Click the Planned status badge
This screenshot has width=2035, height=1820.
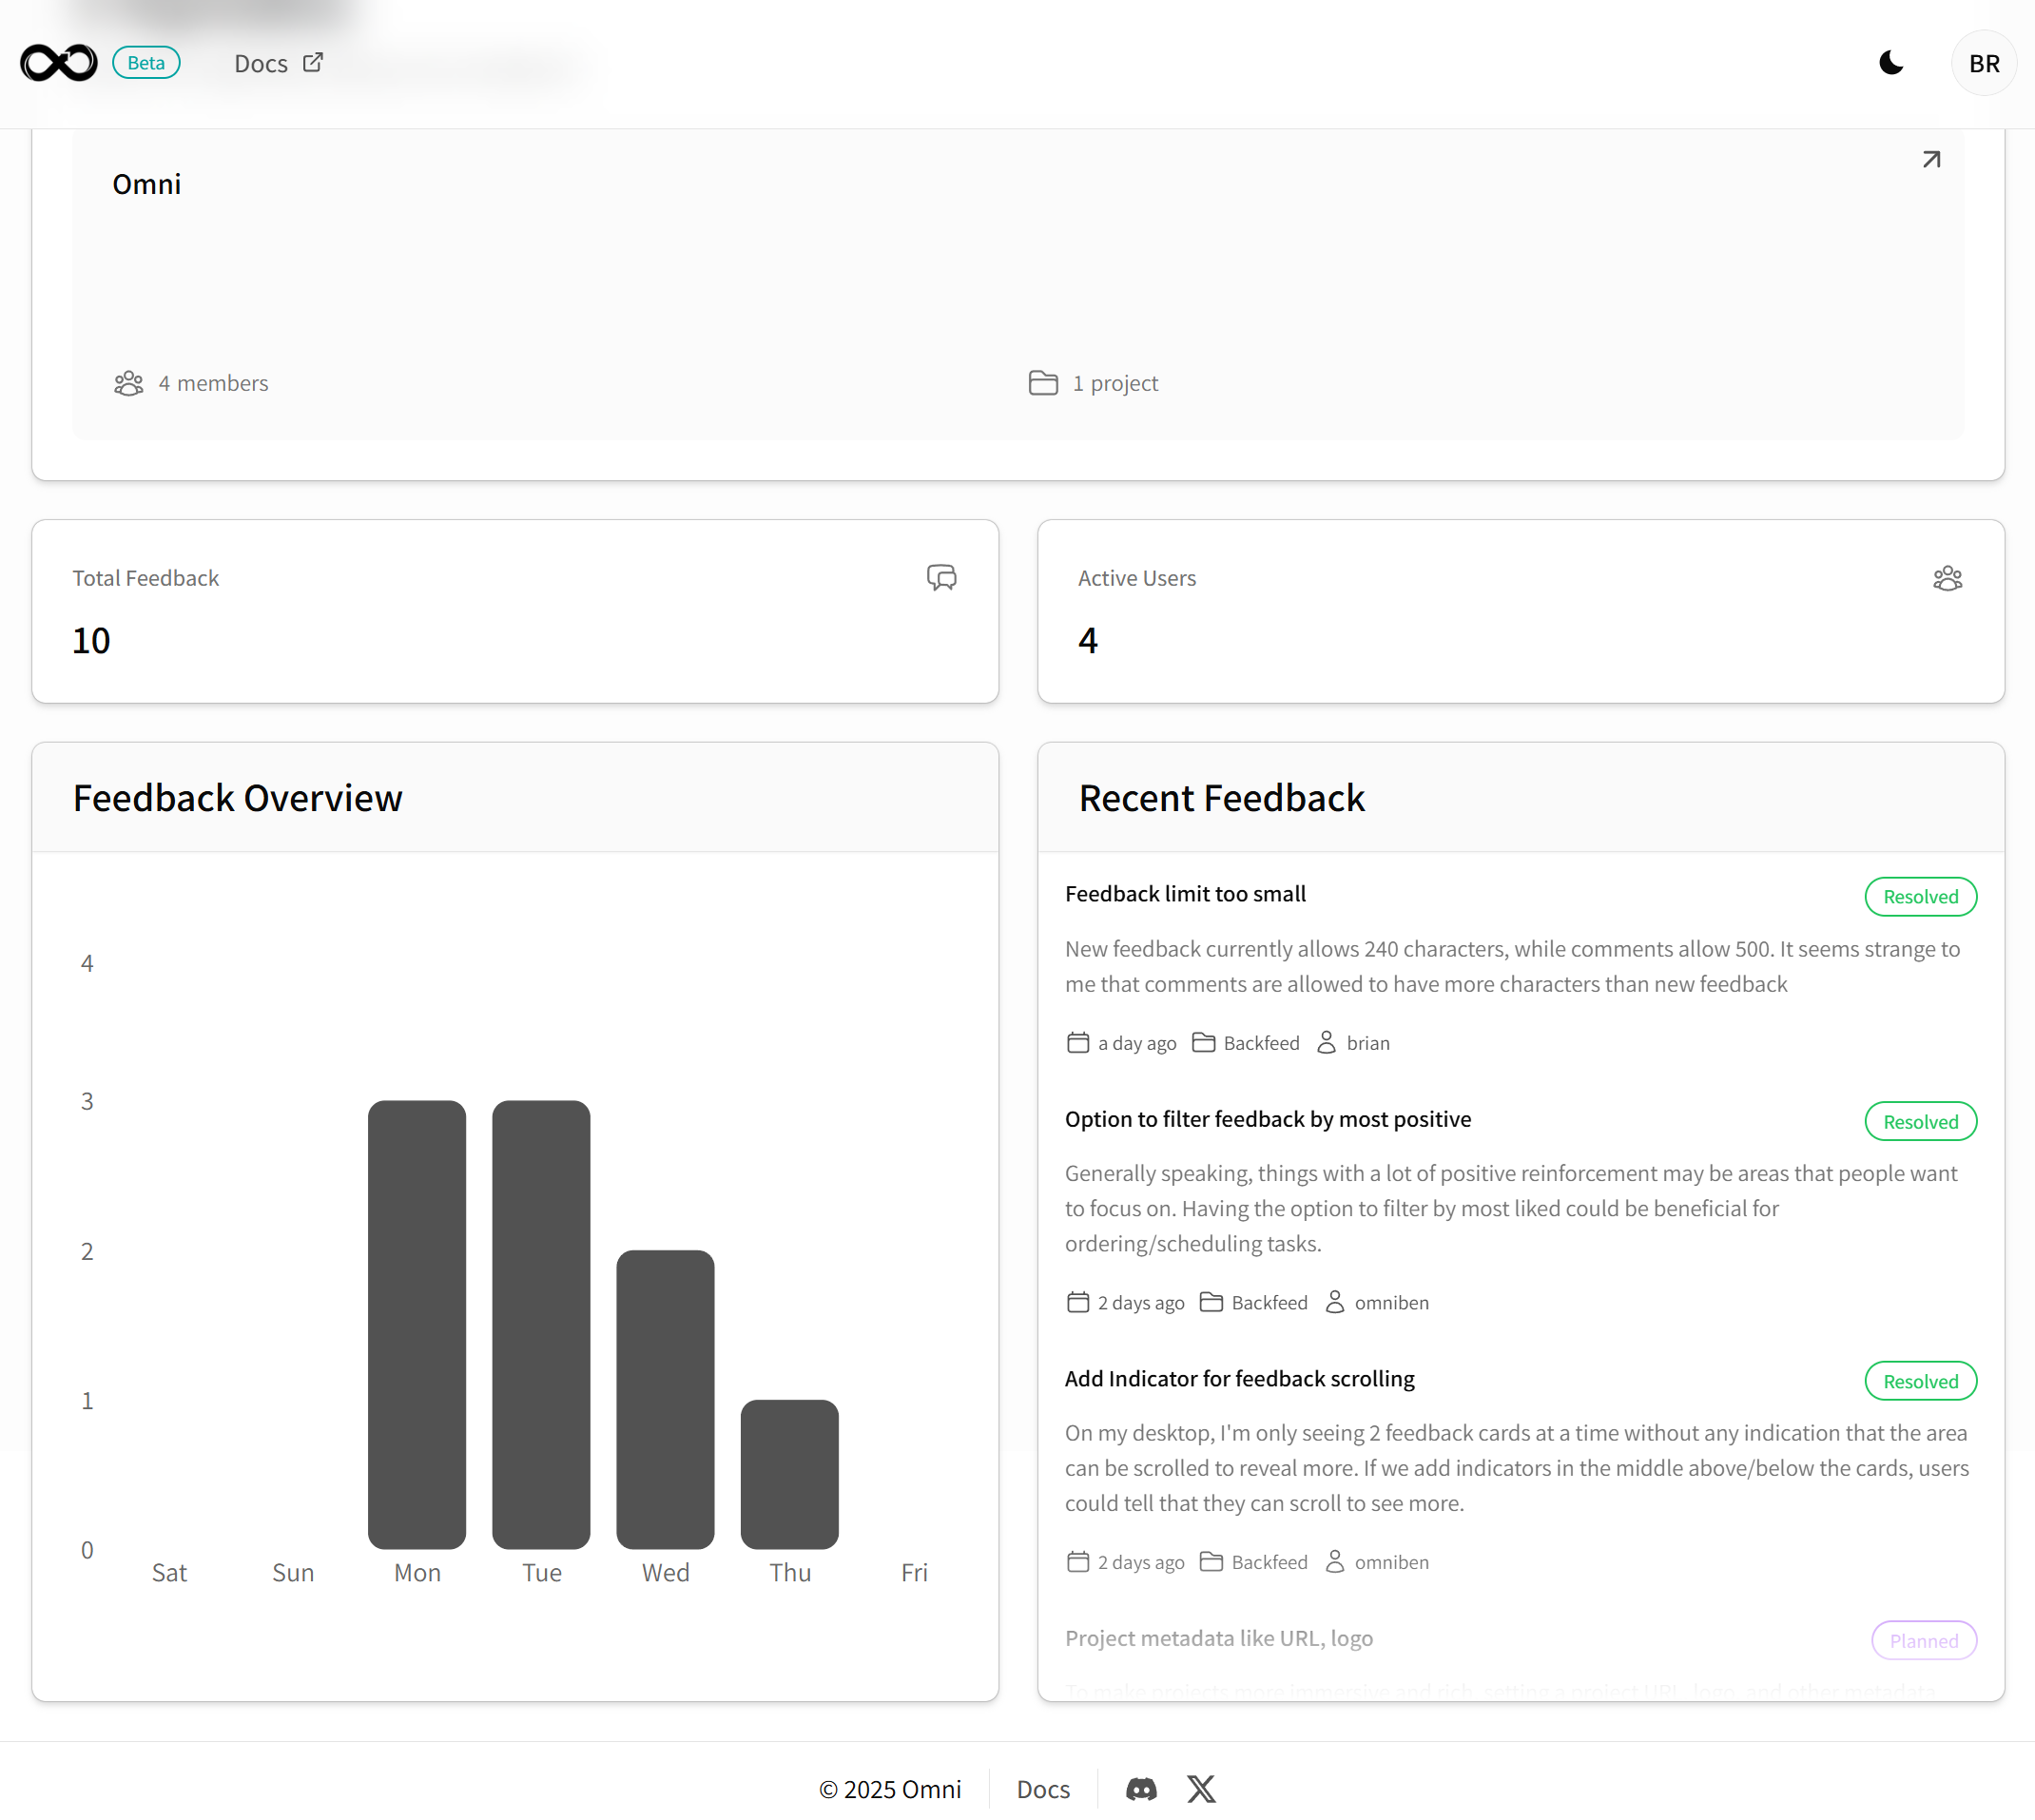pyautogui.click(x=1923, y=1641)
